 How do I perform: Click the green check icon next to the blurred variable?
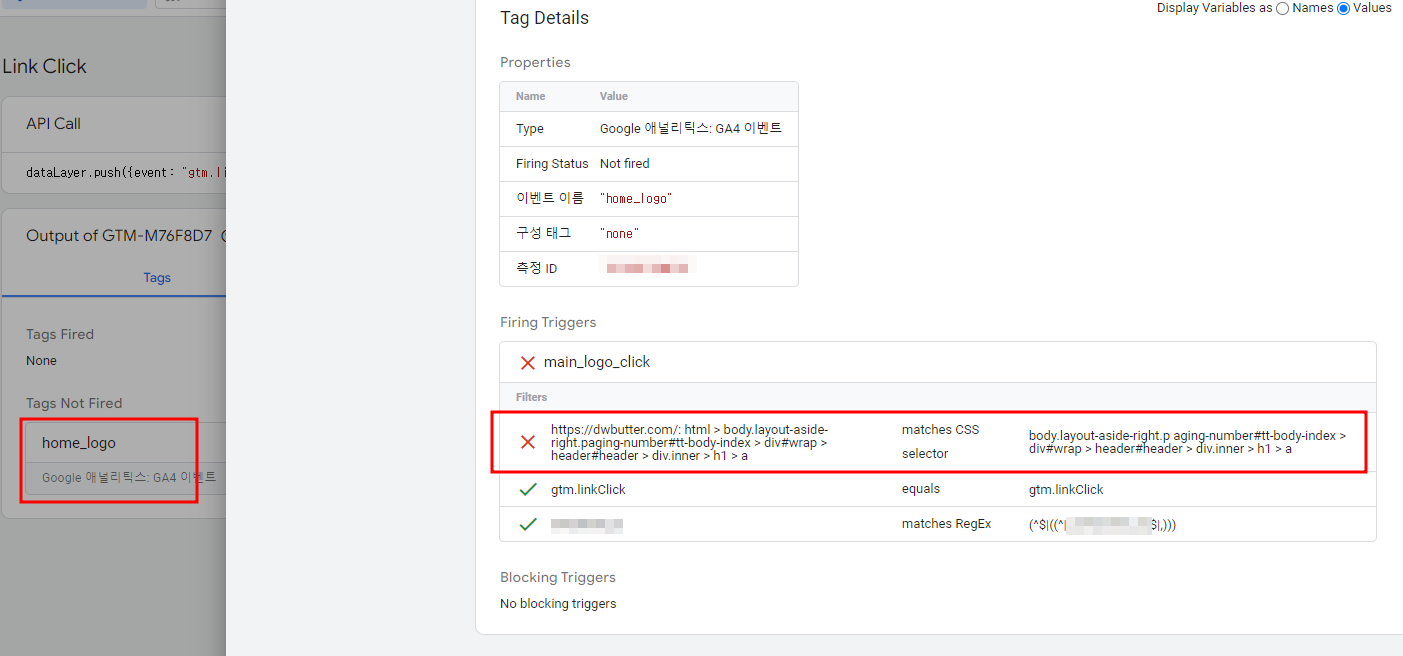528,523
